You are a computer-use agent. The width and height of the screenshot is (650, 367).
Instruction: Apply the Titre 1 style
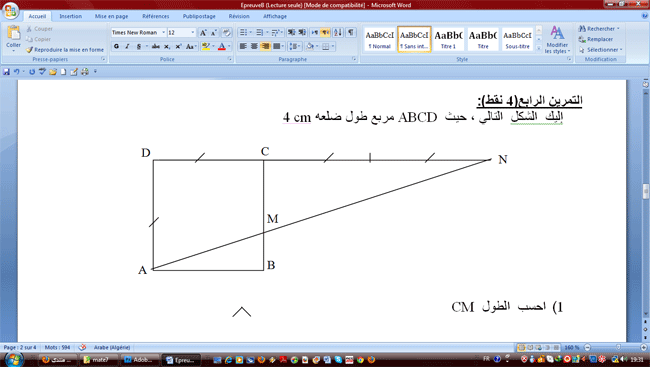coord(448,39)
